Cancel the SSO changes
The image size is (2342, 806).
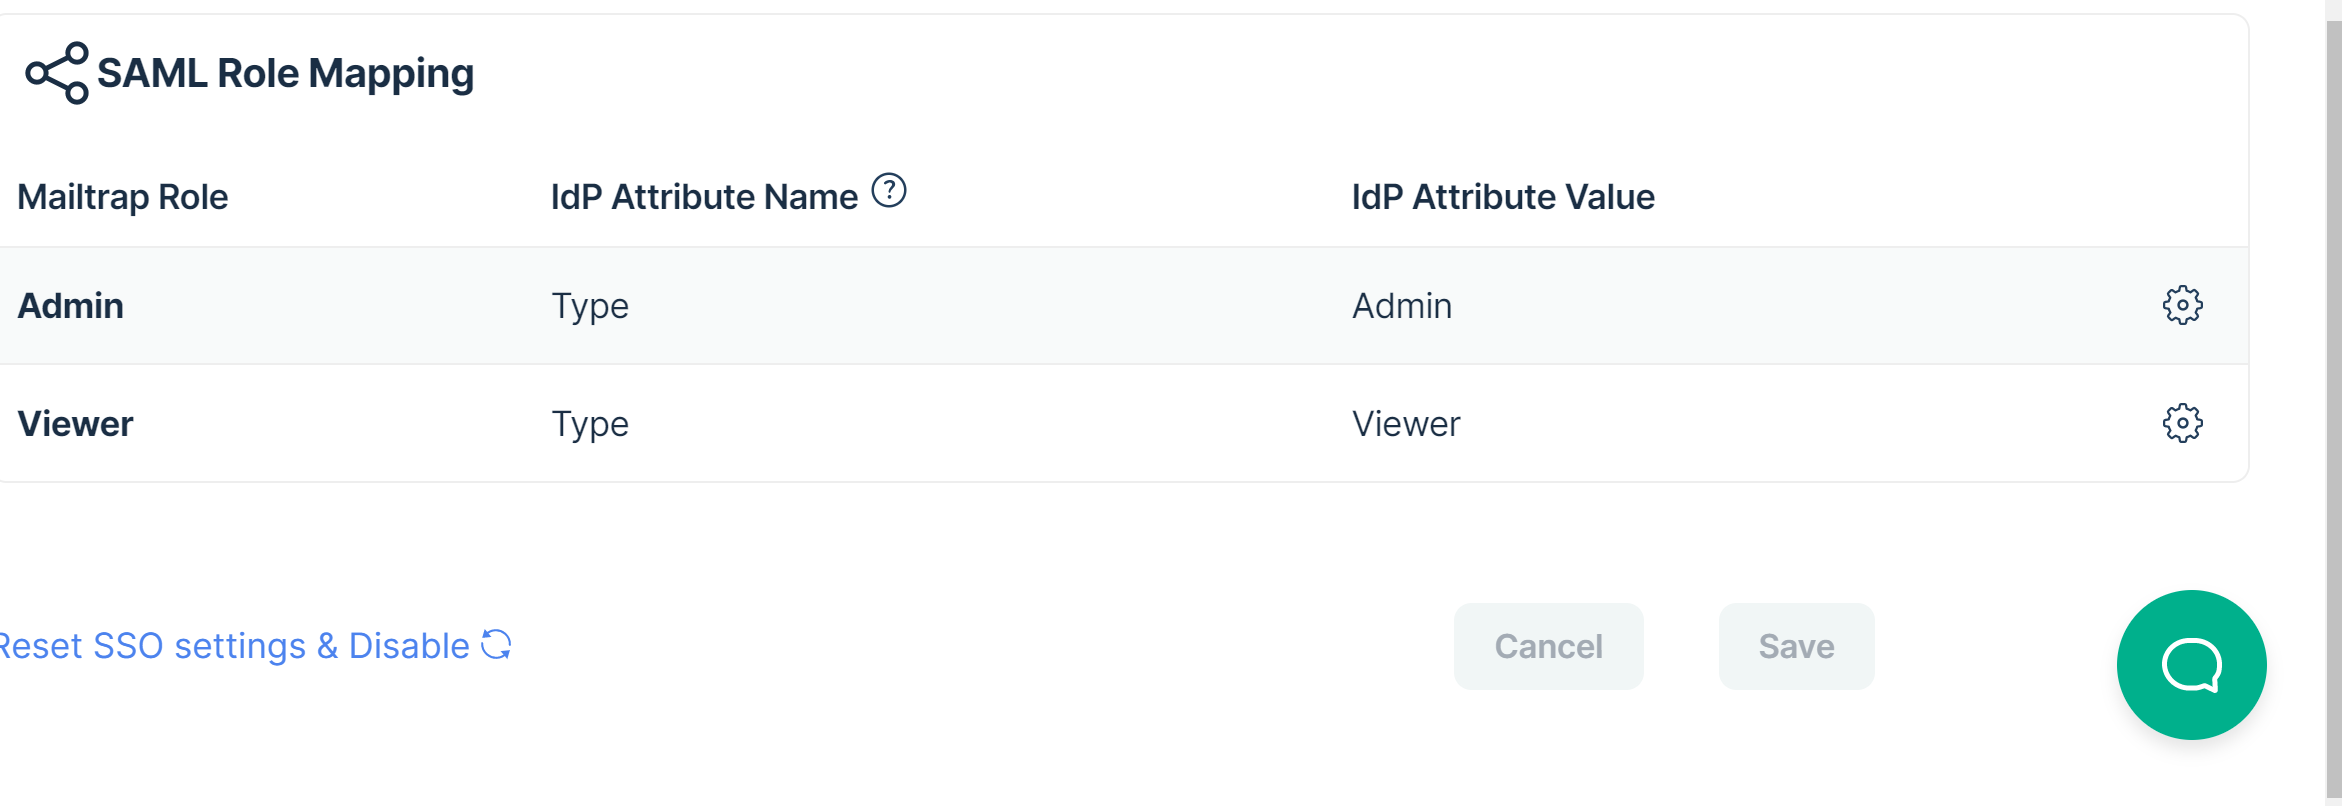pos(1548,646)
